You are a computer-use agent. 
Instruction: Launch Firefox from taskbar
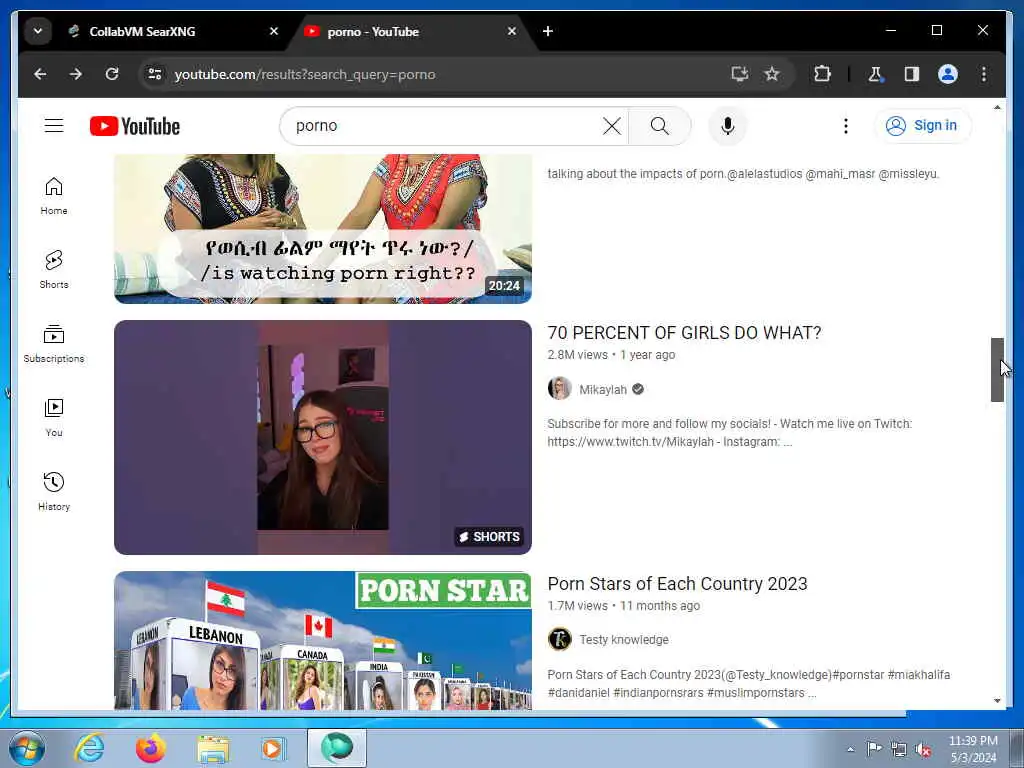(151, 748)
